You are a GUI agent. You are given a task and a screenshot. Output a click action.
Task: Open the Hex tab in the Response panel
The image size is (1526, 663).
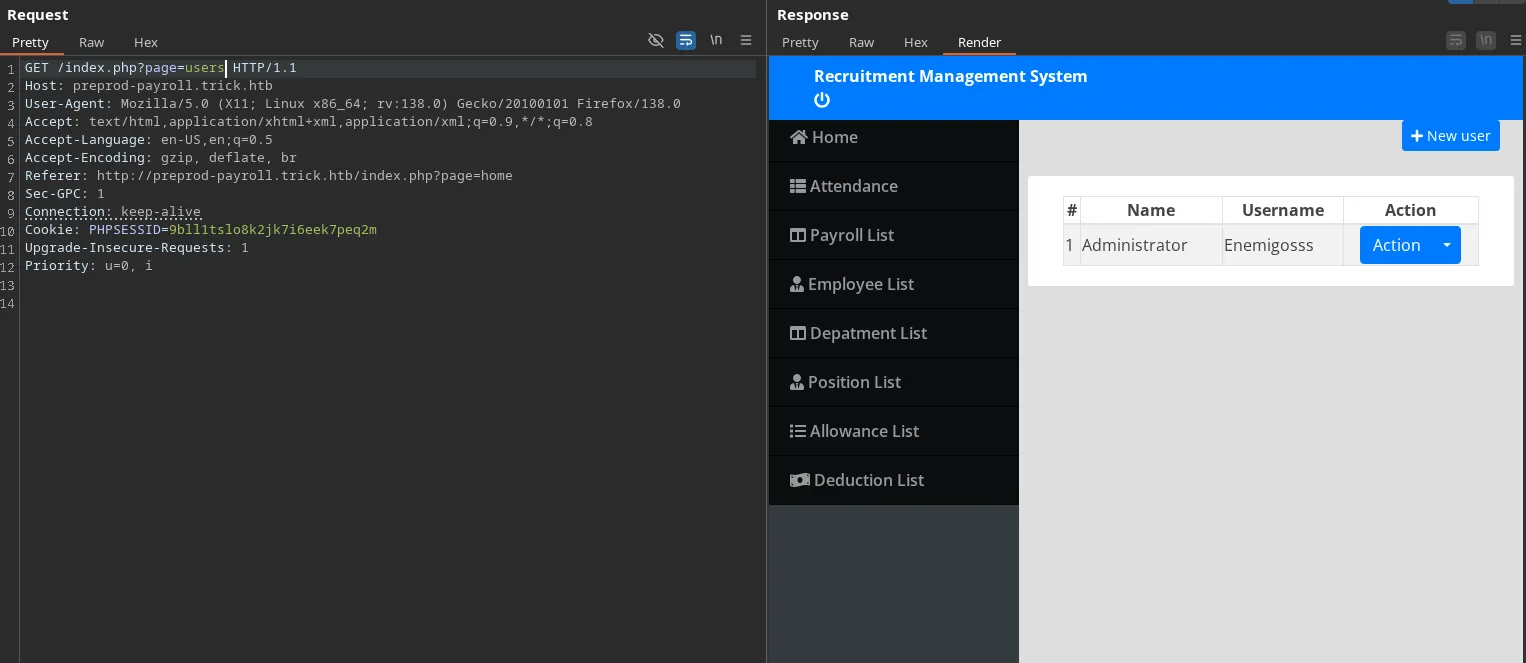pyautogui.click(x=915, y=42)
